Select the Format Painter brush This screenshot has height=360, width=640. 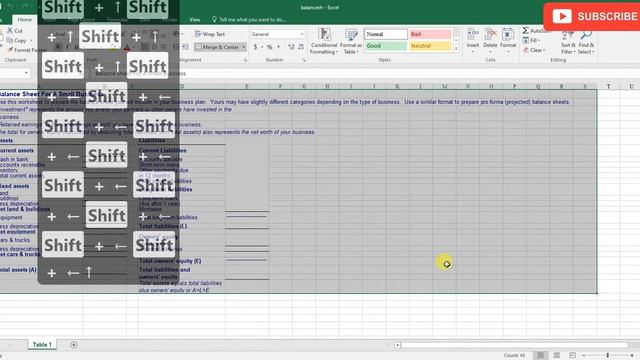coord(10,50)
